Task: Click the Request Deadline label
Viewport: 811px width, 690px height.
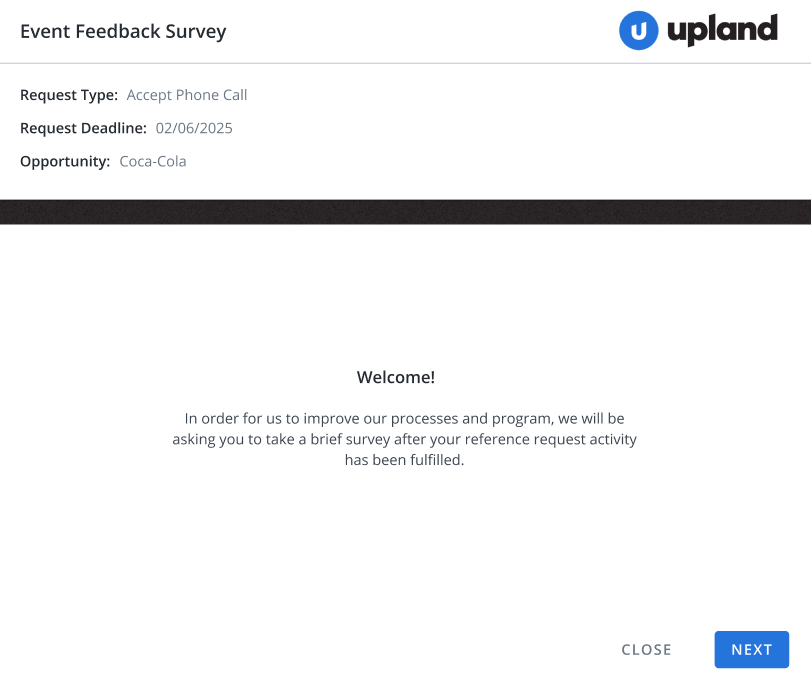Action: [83, 128]
